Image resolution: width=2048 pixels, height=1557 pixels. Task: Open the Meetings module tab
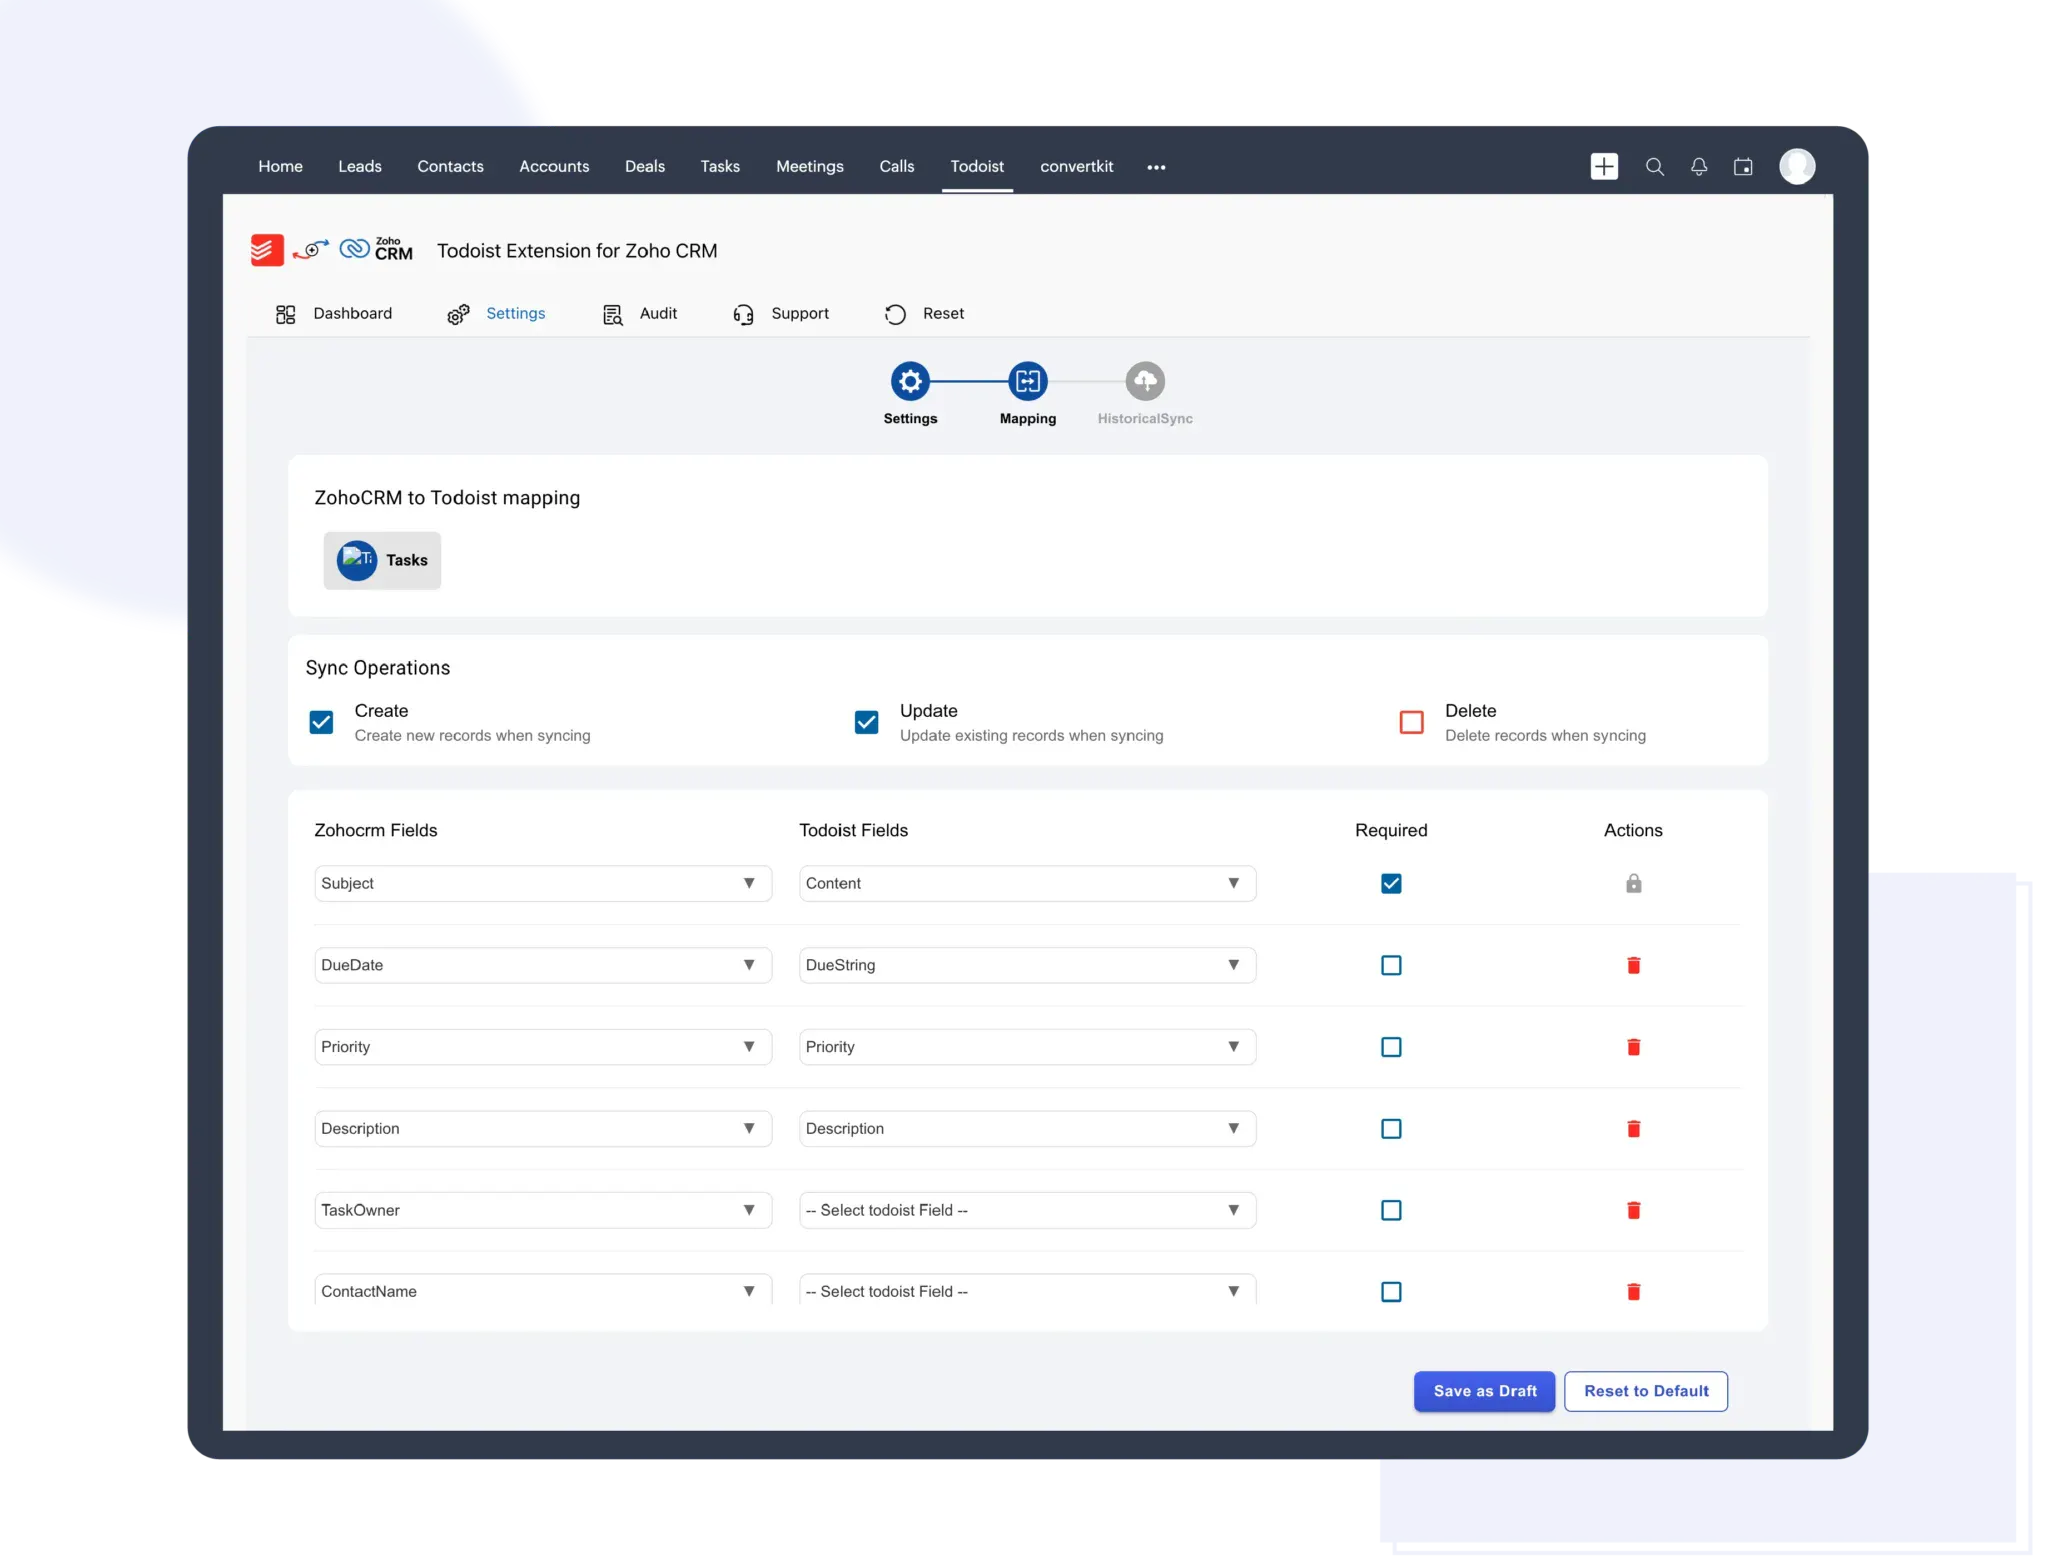810,166
